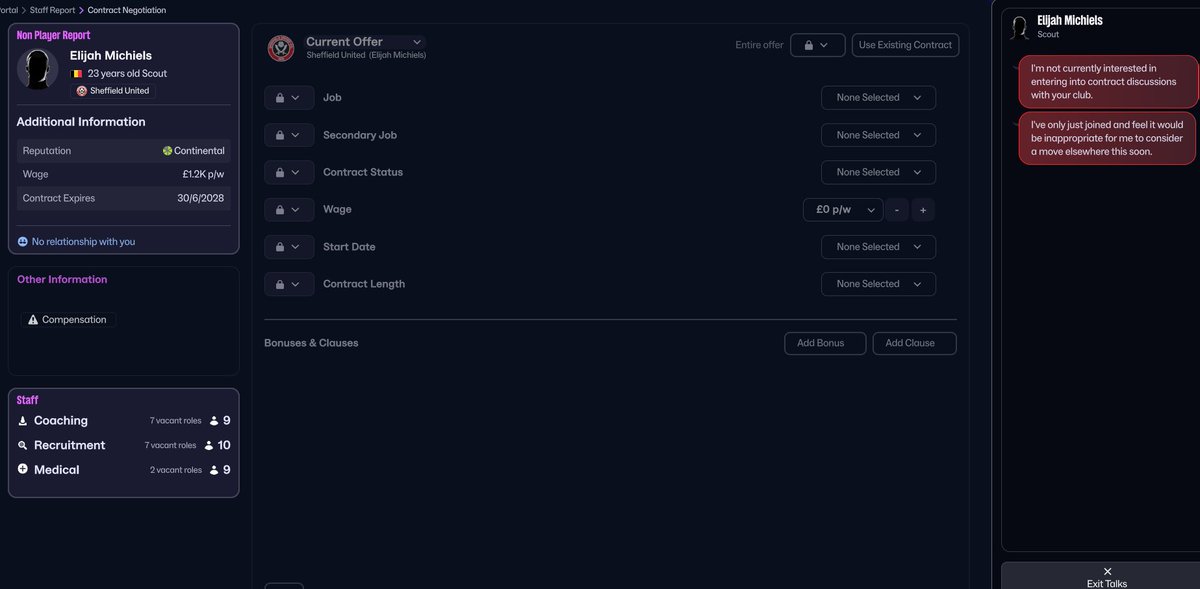Click Contract Negotiation breadcrumb
The height and width of the screenshot is (589, 1200).
click(127, 10)
